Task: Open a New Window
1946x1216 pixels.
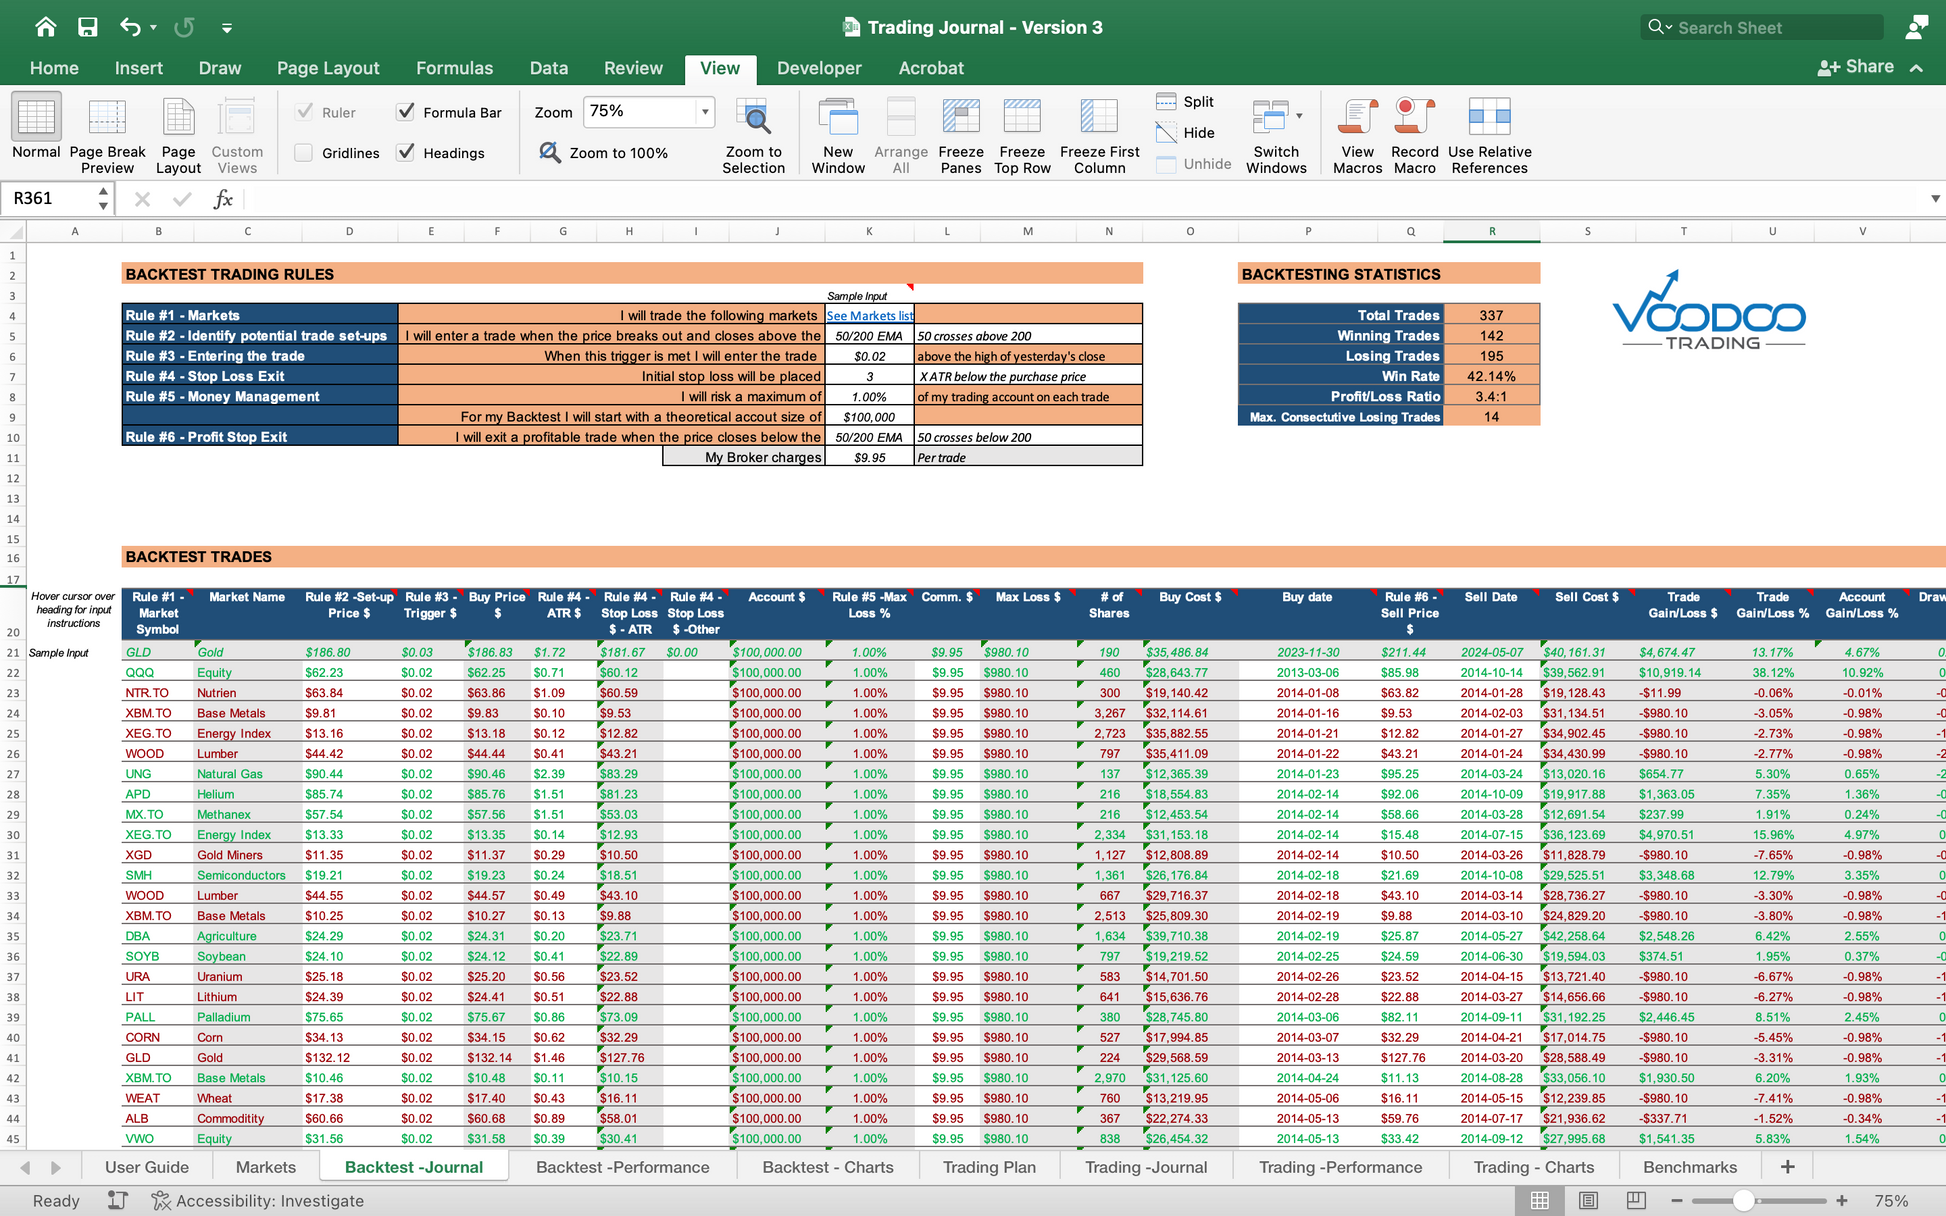Action: (x=838, y=118)
